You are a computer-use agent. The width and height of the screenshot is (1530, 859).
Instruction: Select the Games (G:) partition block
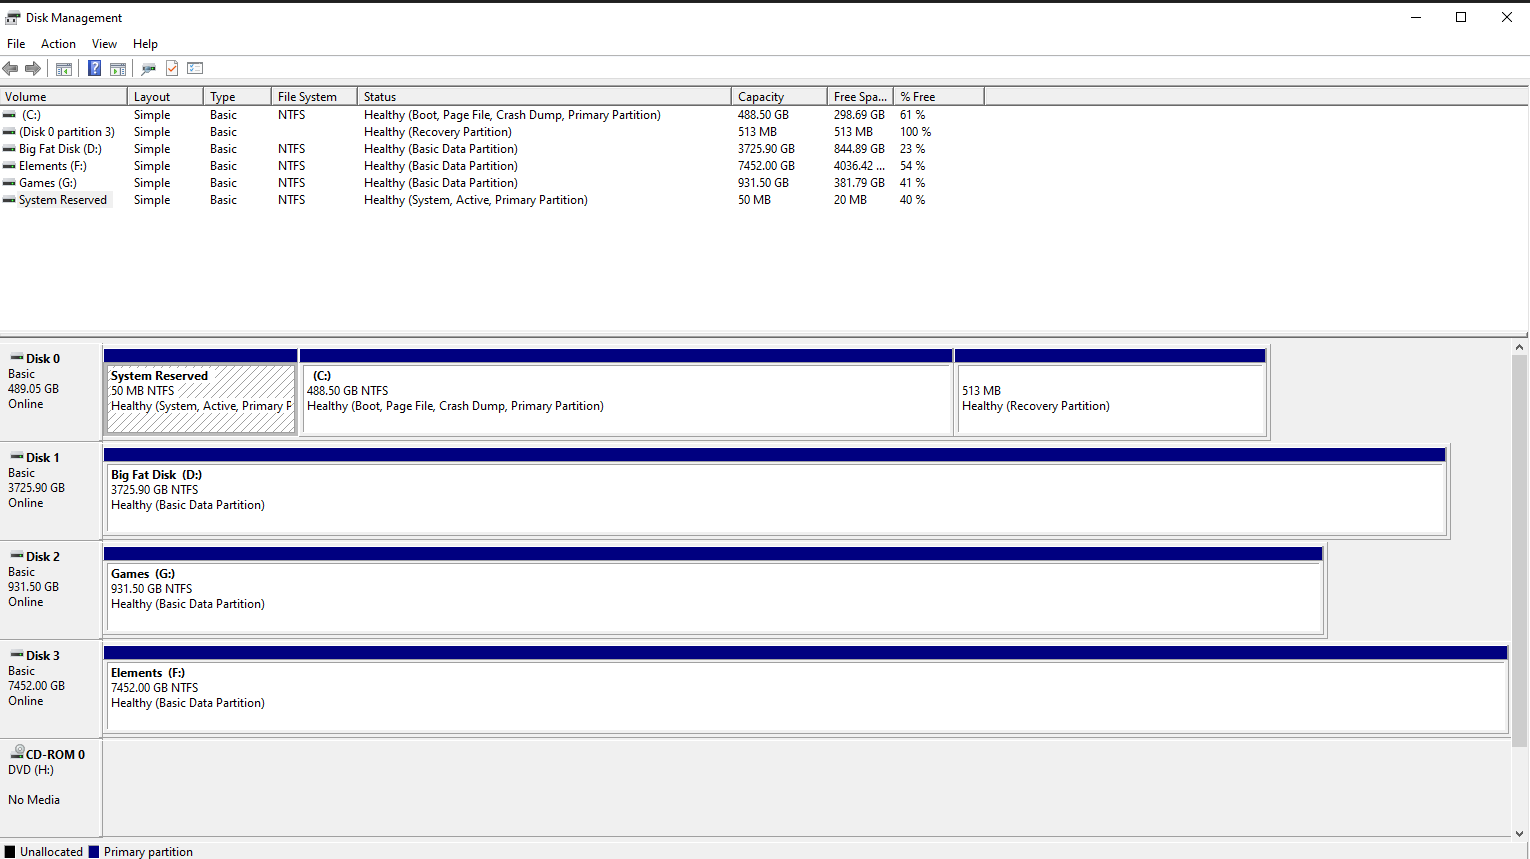click(713, 590)
